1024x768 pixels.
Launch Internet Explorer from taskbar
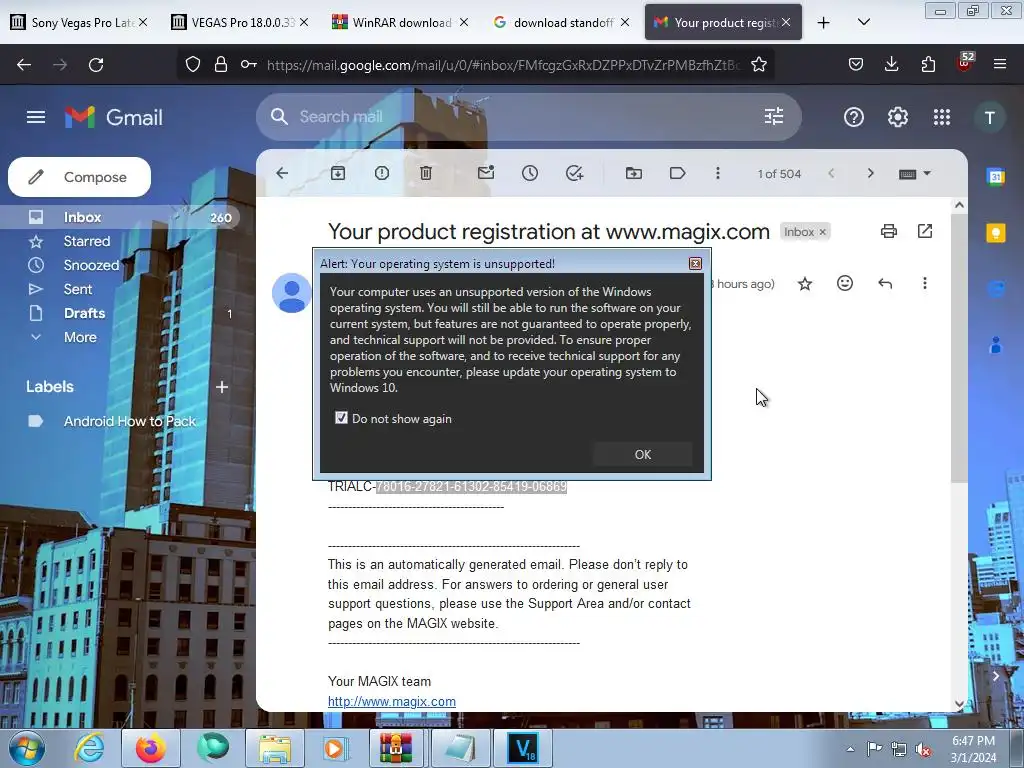(x=88, y=748)
